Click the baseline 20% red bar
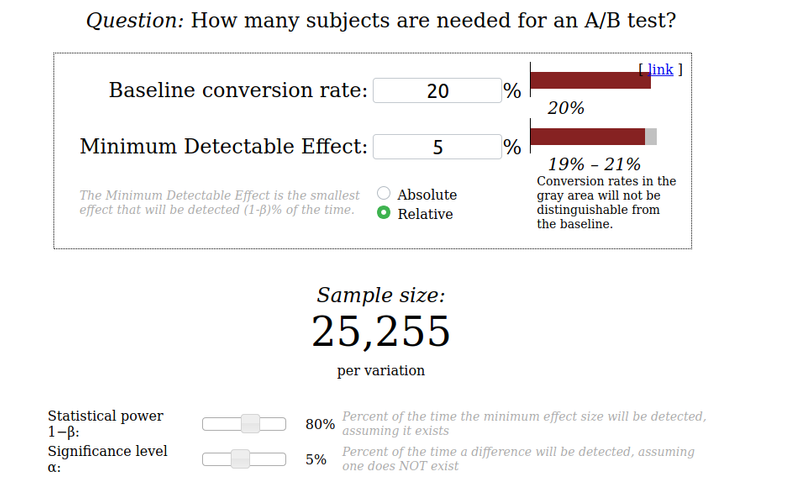 pyautogui.click(x=591, y=80)
